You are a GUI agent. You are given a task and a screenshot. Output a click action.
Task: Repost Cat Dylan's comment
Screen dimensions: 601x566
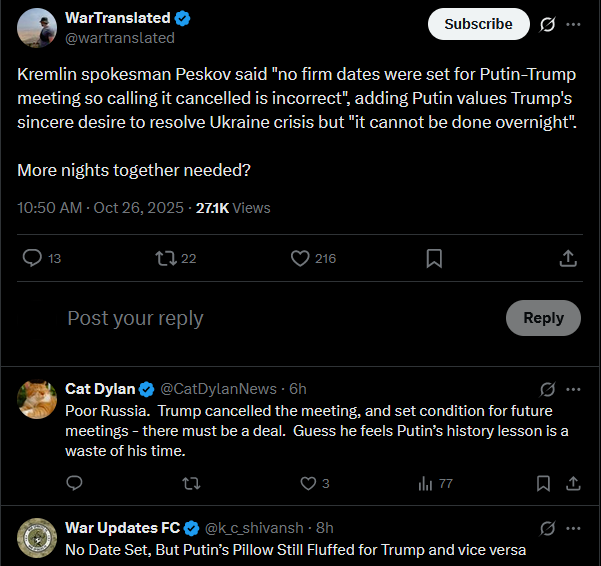point(188,483)
